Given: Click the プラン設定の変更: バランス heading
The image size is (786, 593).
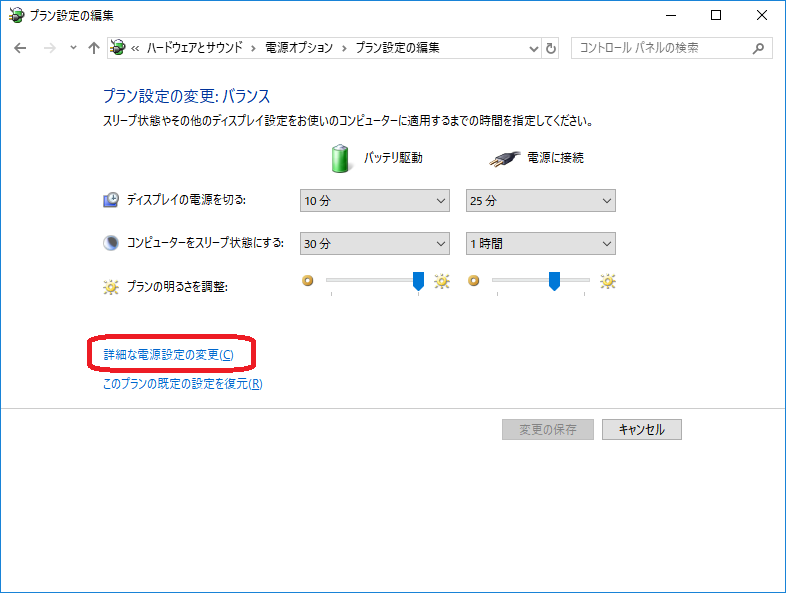Looking at the screenshot, I should click(x=186, y=96).
